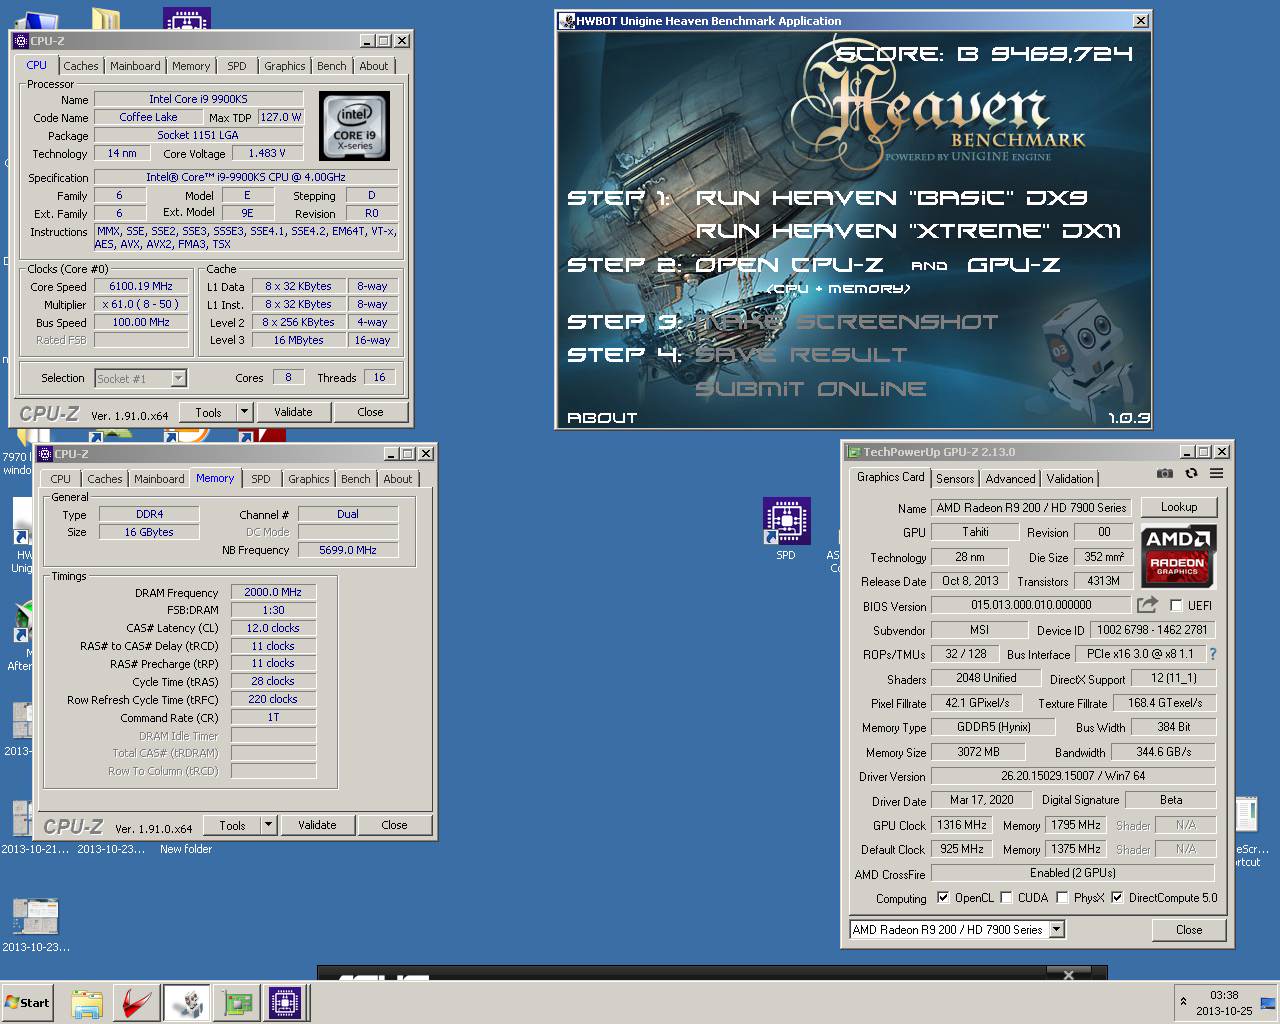Open the Bench tab in top CPU-Z

[x=332, y=66]
